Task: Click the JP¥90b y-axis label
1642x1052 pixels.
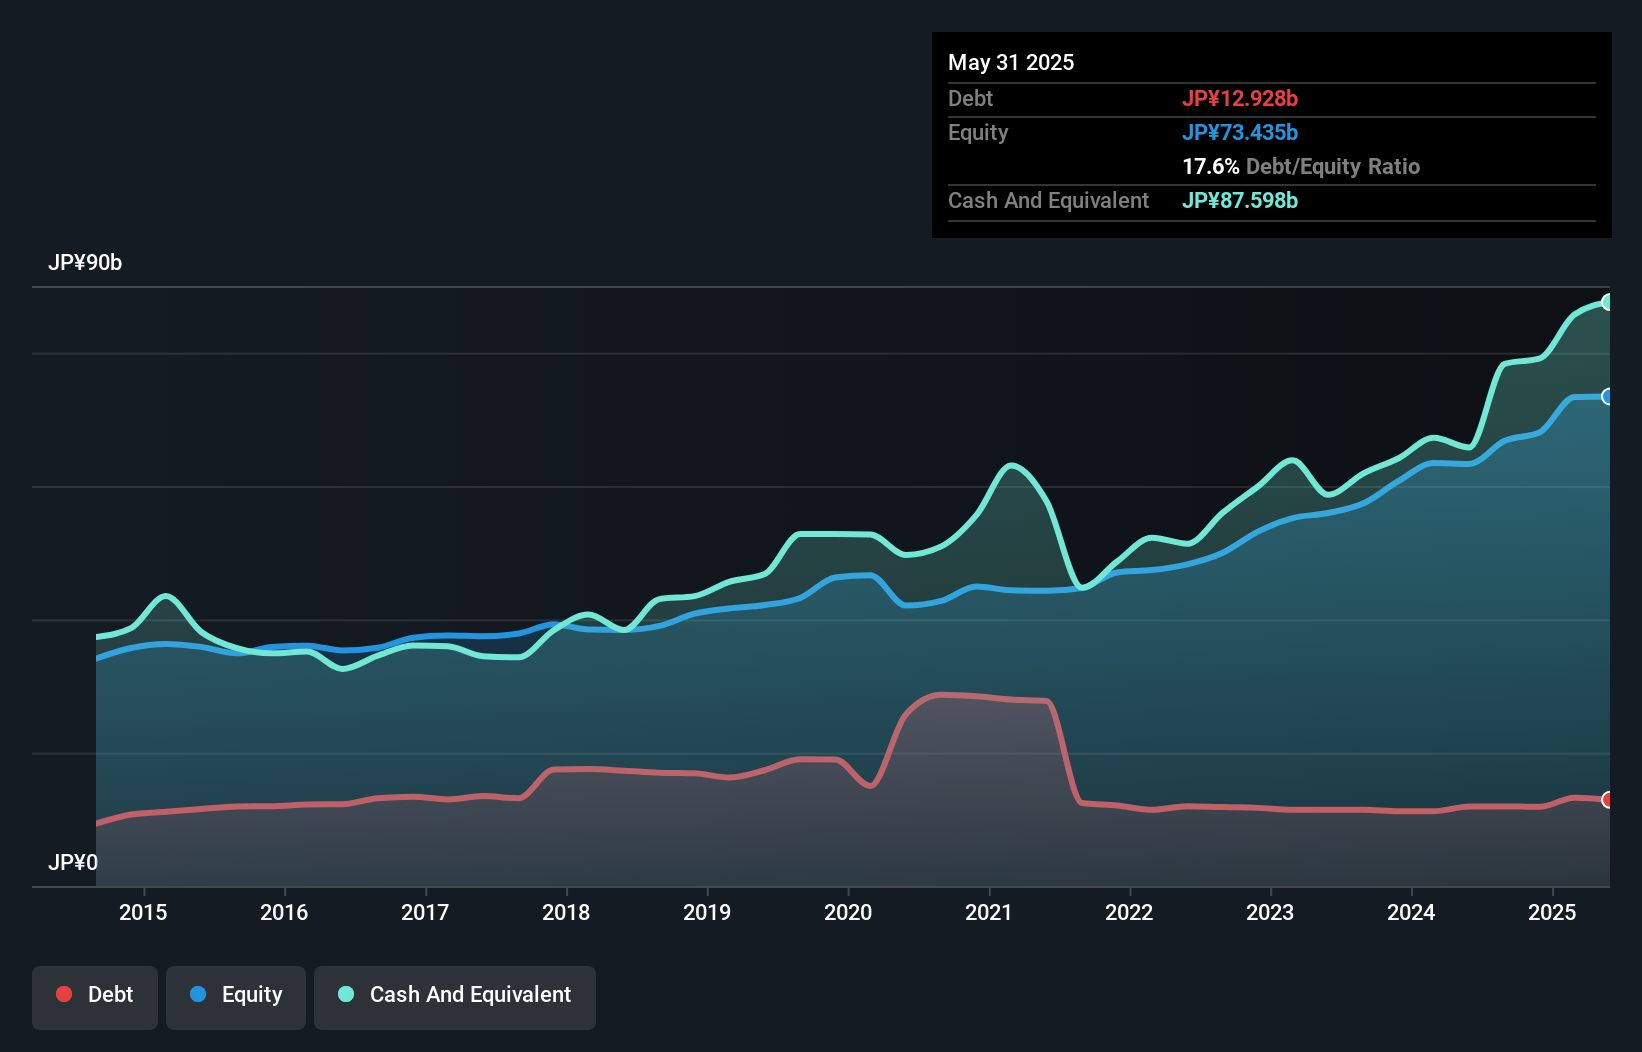Action: tap(85, 263)
